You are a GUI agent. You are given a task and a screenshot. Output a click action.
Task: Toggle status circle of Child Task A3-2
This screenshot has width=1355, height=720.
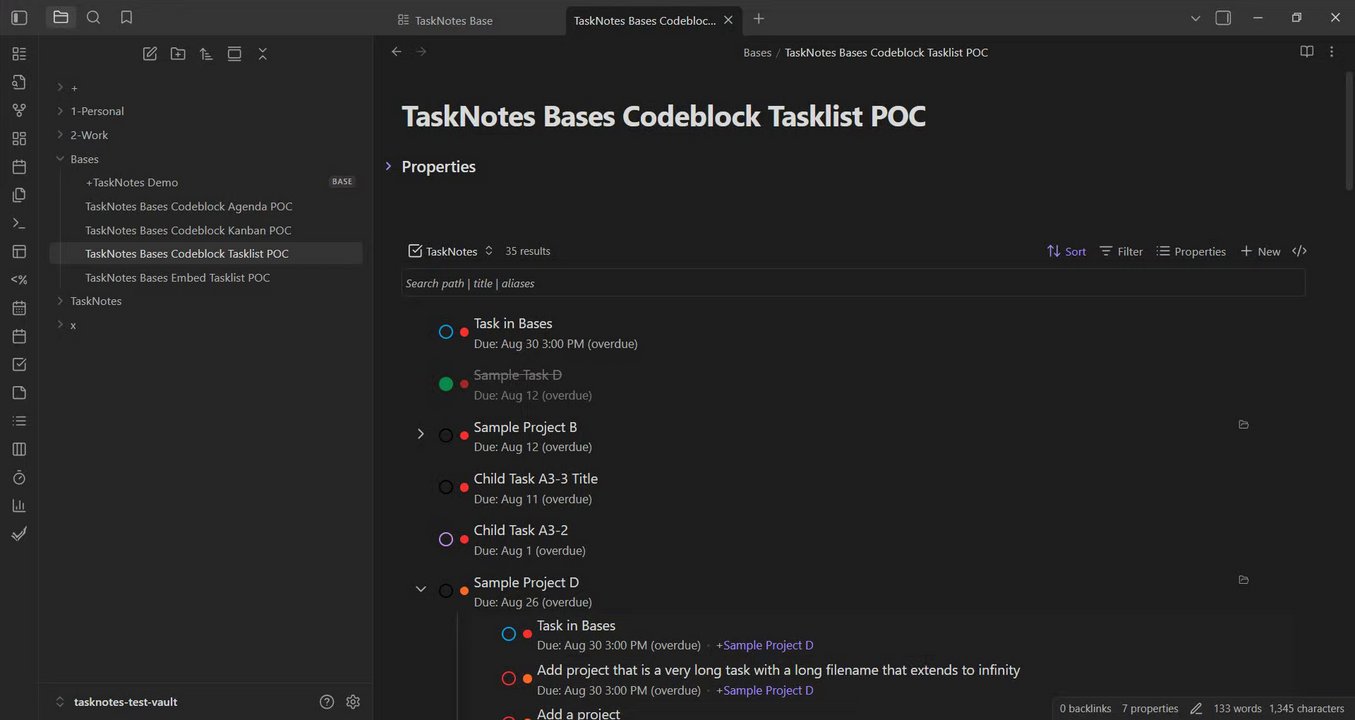point(446,540)
